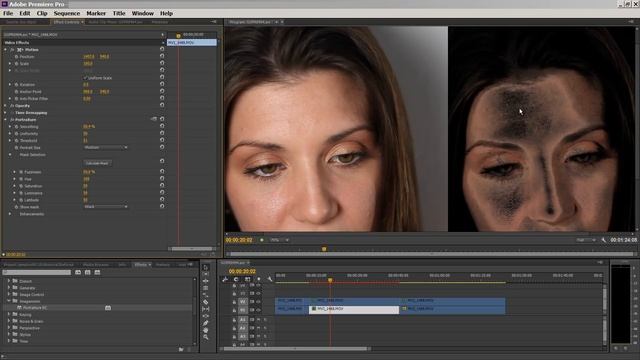Toggle Uniform Scale checkbox

point(85,78)
